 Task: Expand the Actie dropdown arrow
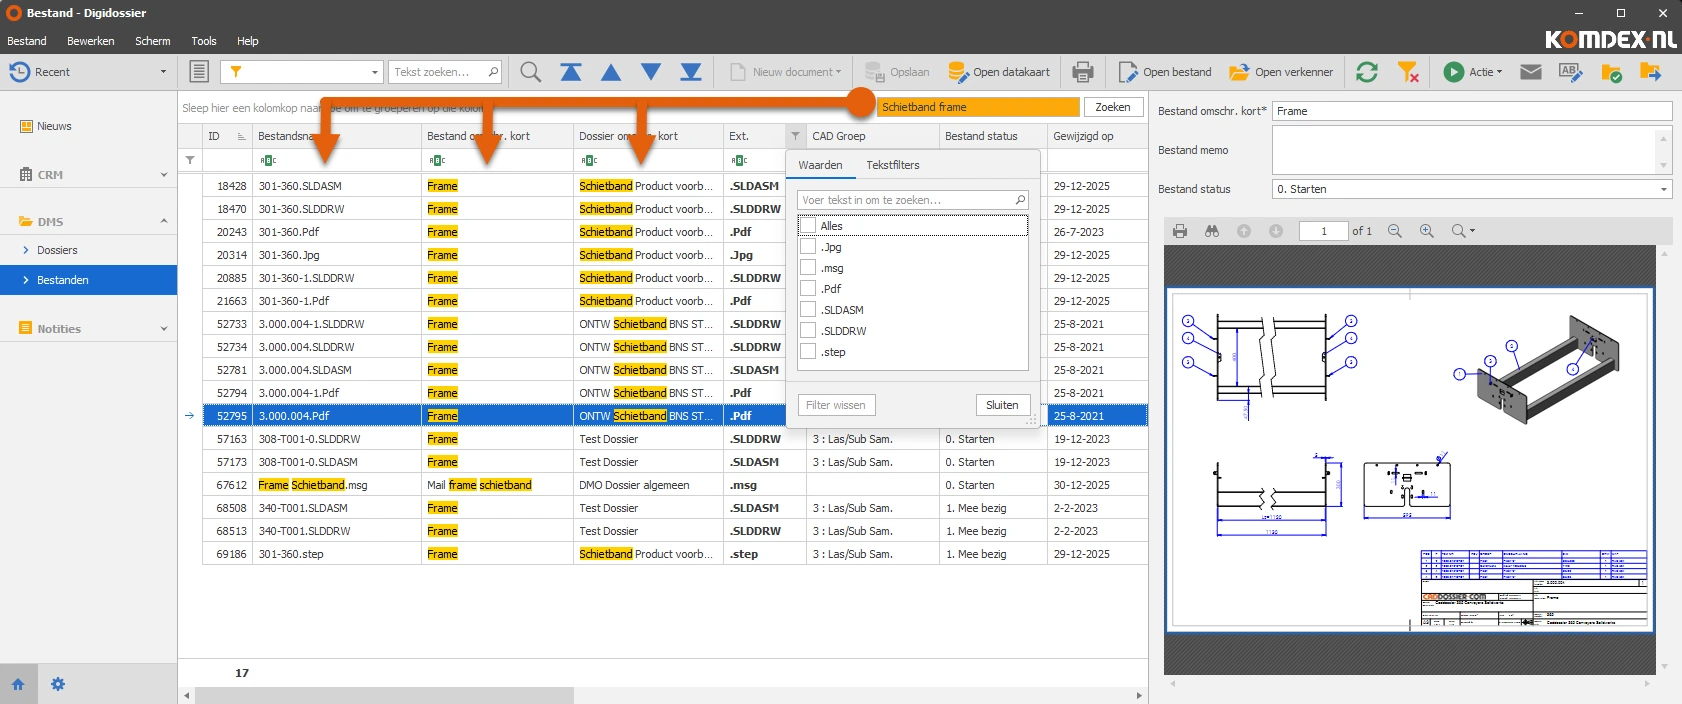pos(1499,72)
